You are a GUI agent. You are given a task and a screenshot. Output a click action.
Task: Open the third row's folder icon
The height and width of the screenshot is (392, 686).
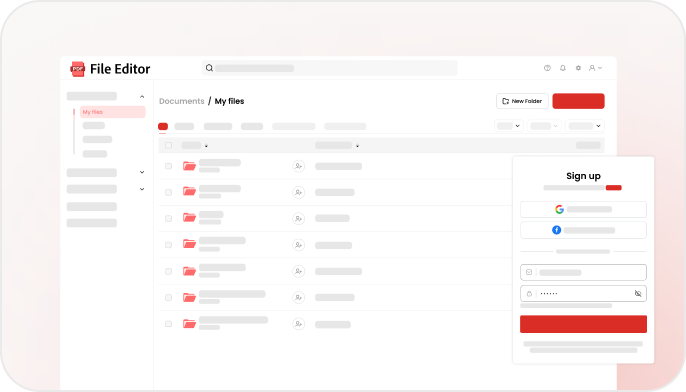pyautogui.click(x=189, y=217)
